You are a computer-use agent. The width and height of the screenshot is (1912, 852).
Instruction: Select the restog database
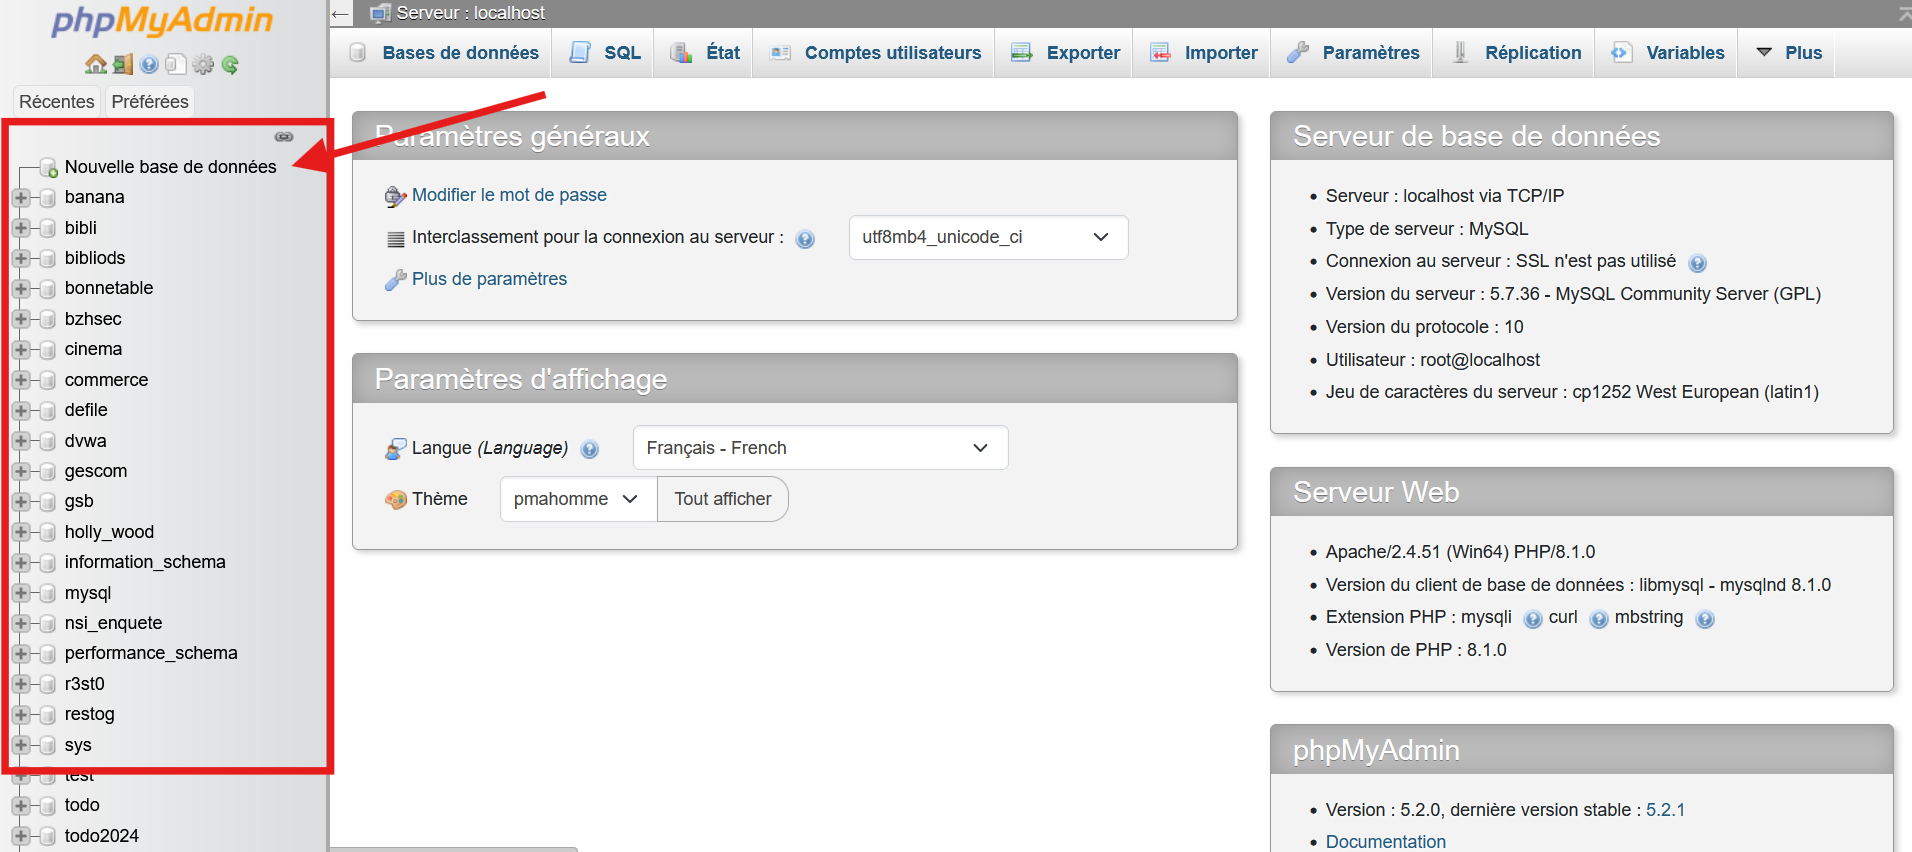tap(90, 714)
